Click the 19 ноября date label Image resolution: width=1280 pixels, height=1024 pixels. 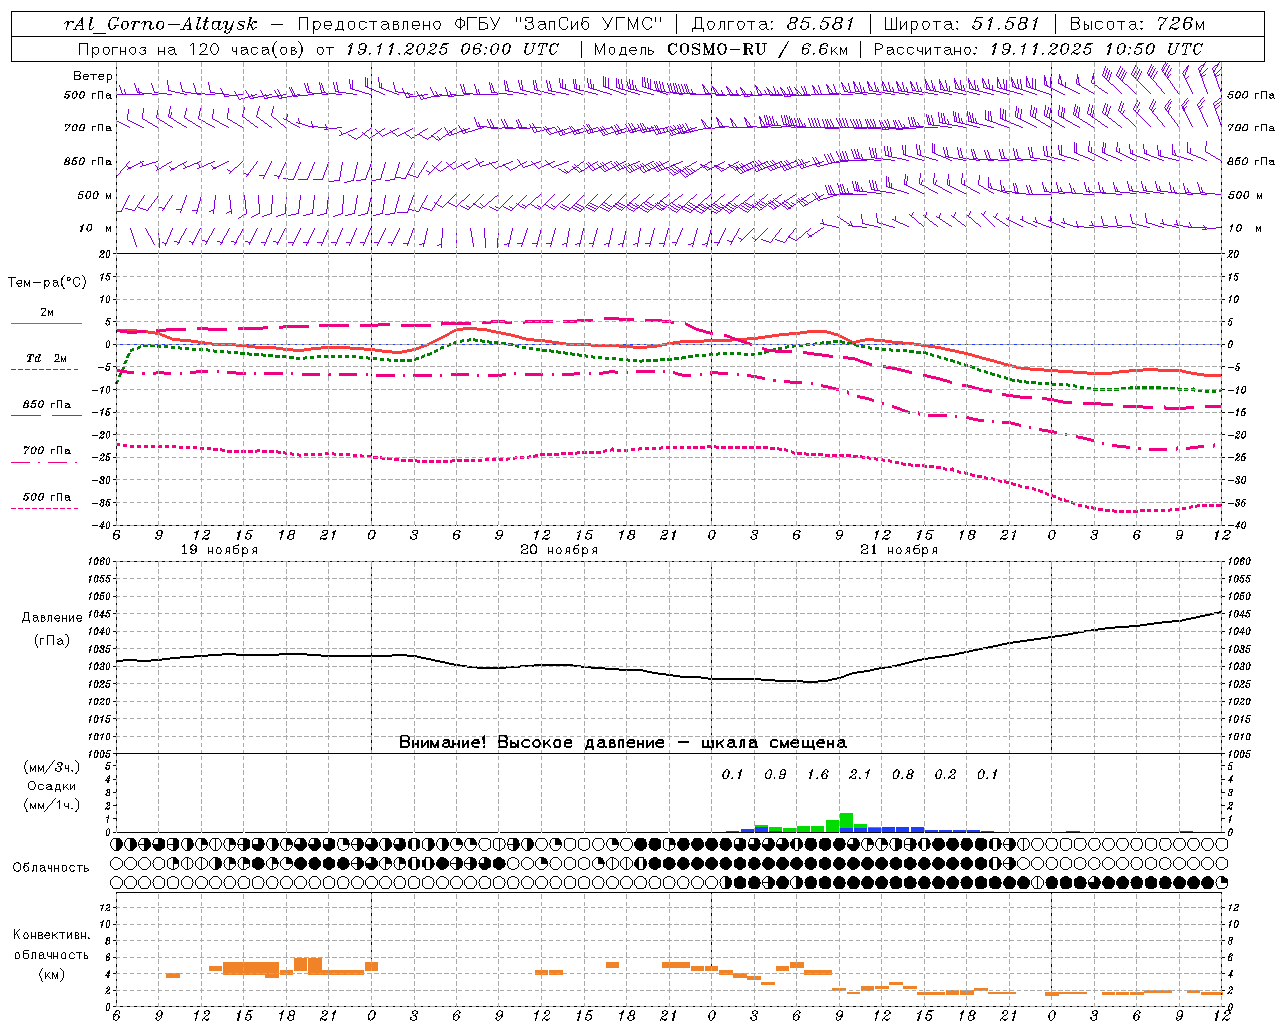[x=219, y=550]
